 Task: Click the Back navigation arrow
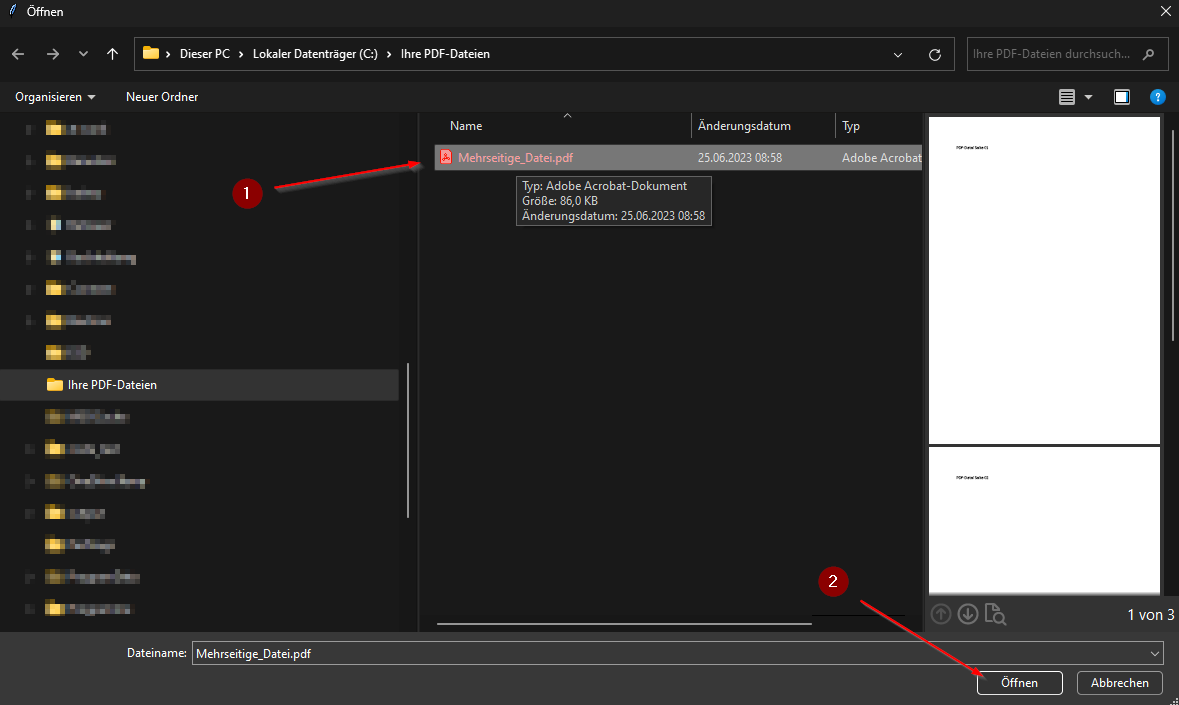18,54
